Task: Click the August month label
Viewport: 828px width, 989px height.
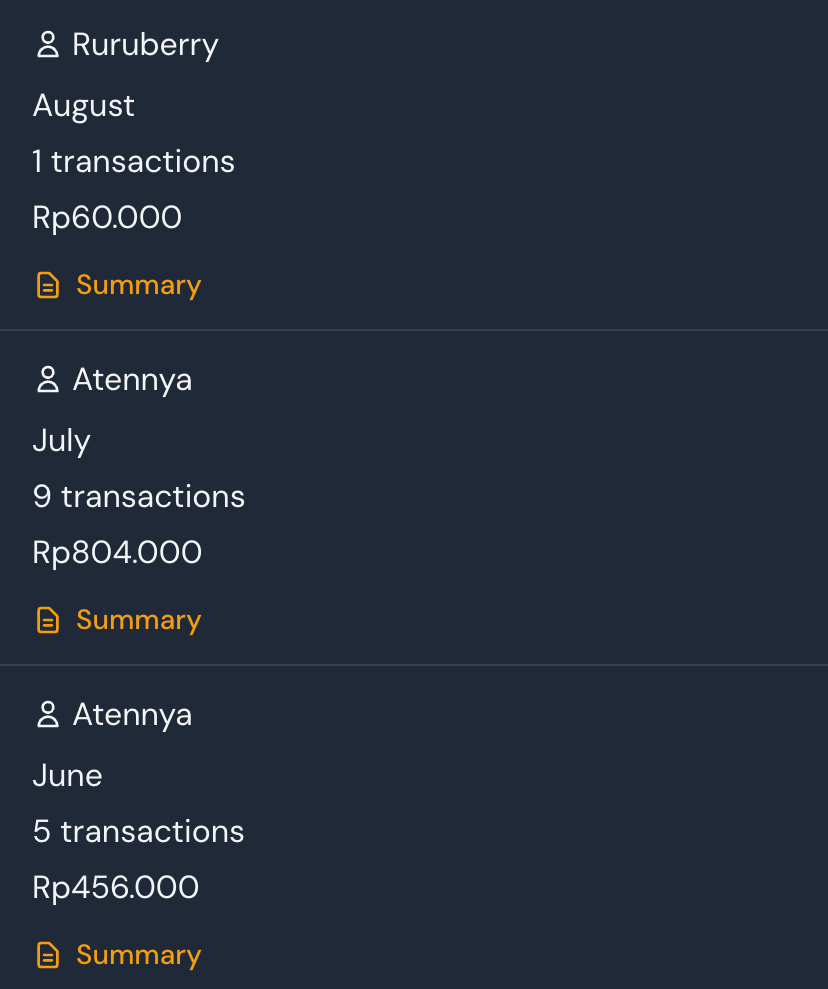Action: click(x=84, y=106)
